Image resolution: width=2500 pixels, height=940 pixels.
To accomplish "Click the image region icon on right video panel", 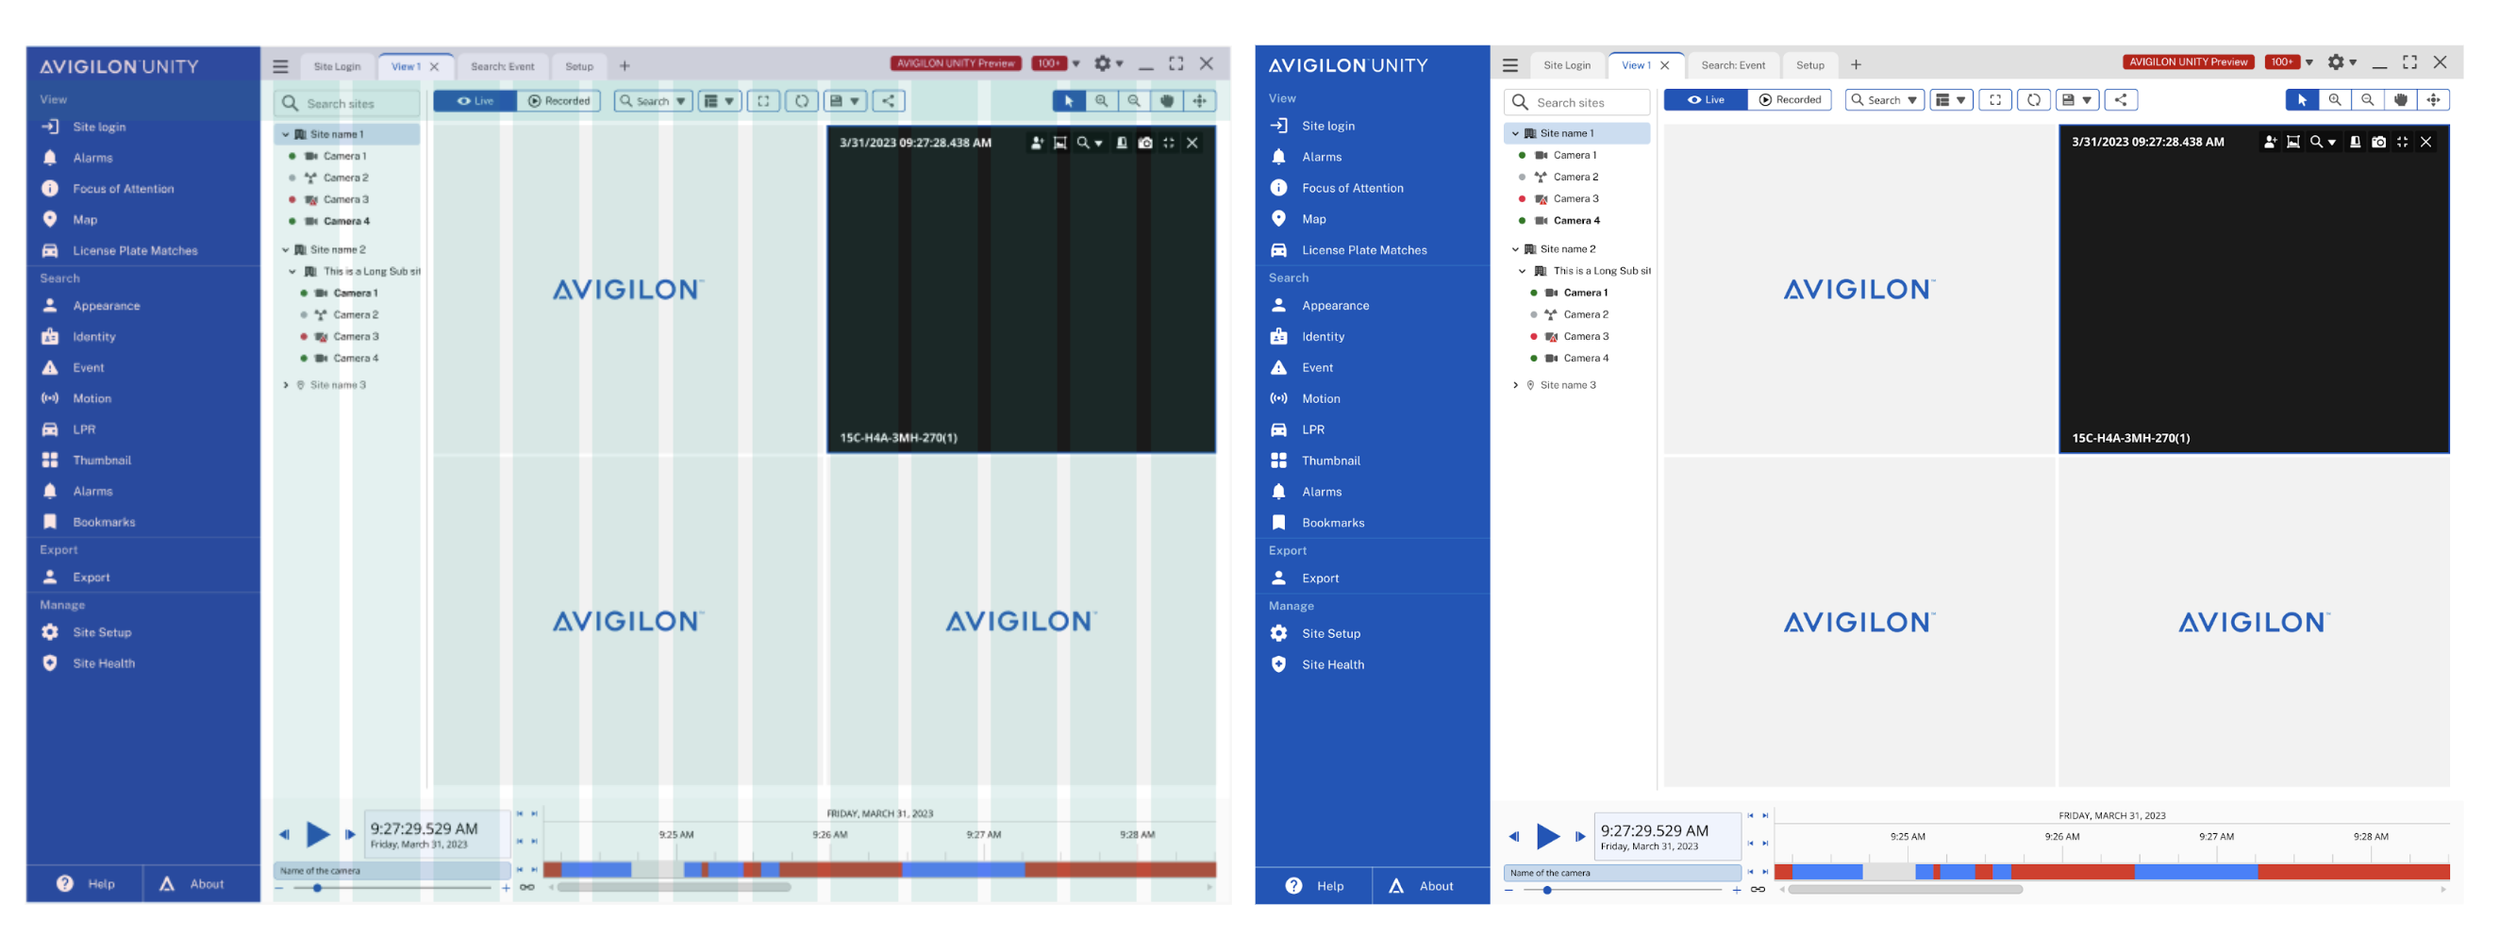I will tap(2293, 142).
